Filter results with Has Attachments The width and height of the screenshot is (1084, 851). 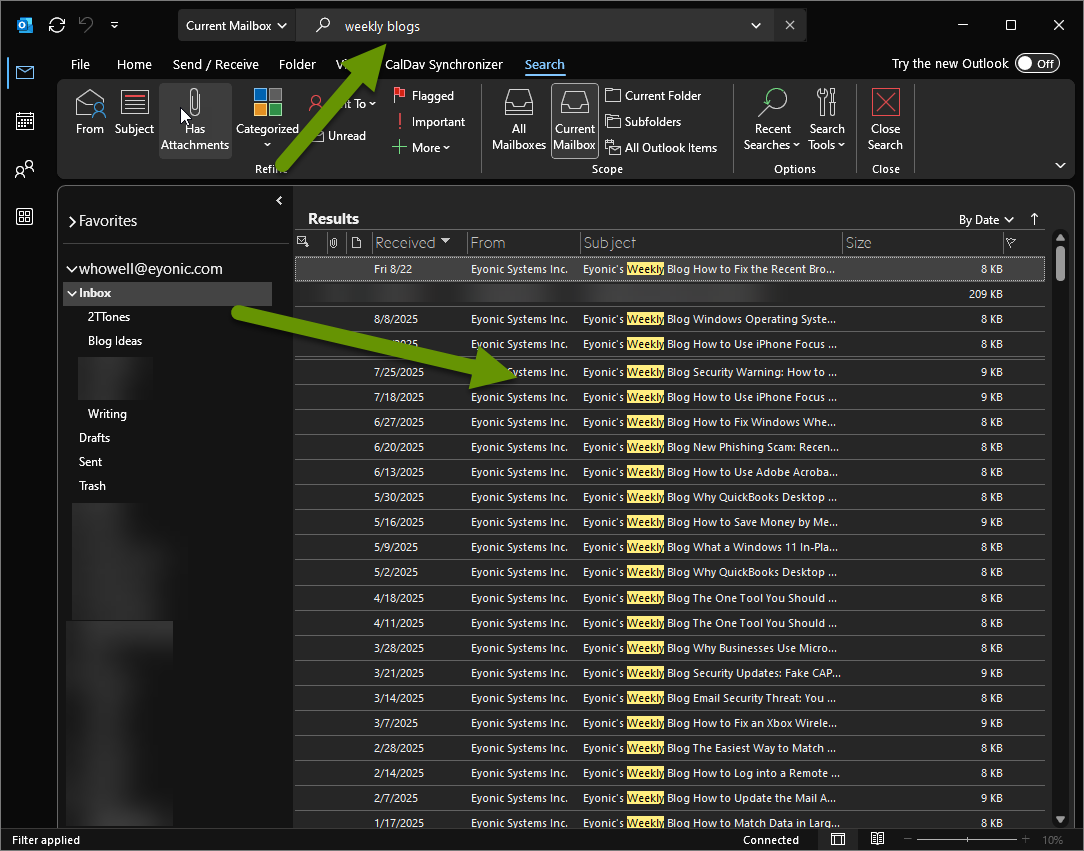[x=195, y=120]
